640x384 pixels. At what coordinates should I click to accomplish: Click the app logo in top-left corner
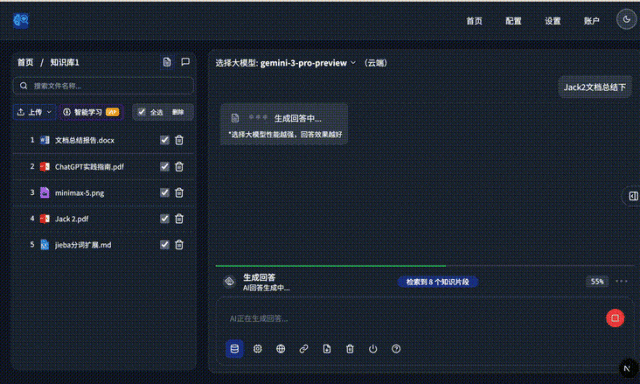(21, 20)
